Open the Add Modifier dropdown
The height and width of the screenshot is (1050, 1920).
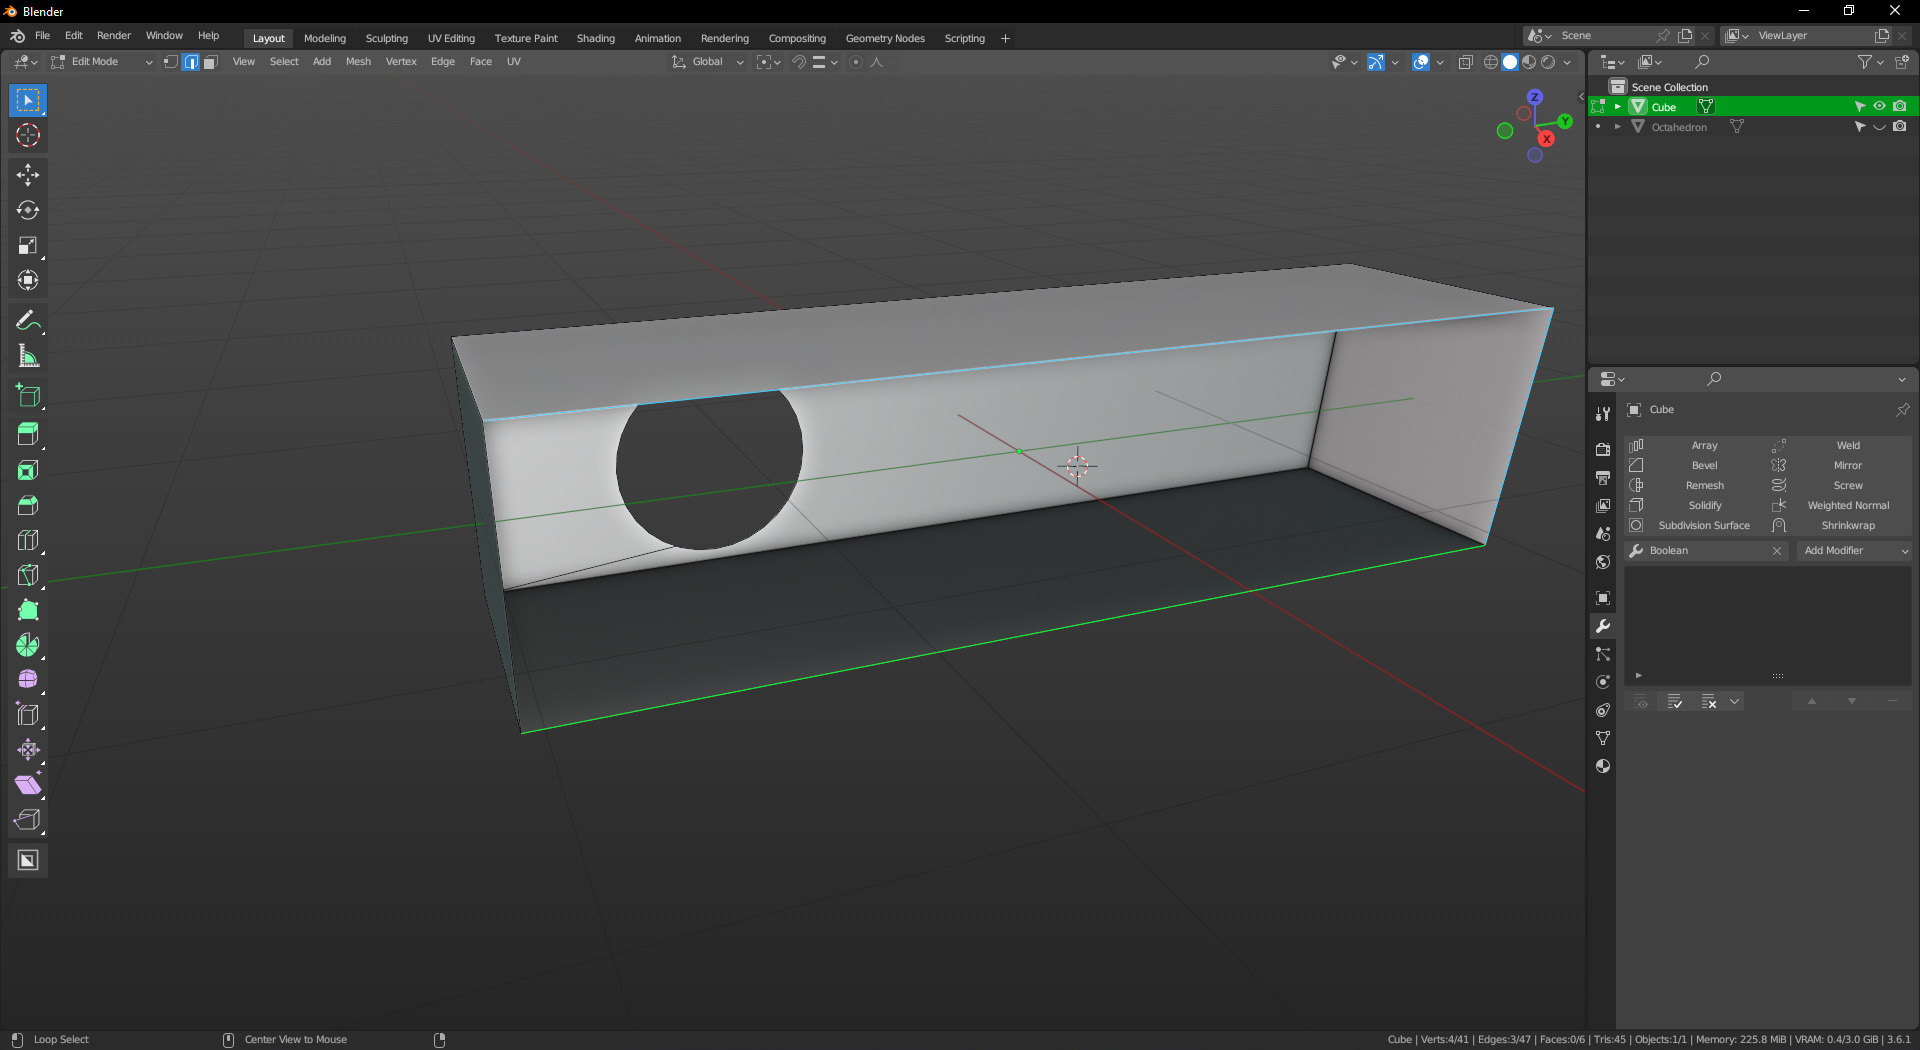[1855, 551]
